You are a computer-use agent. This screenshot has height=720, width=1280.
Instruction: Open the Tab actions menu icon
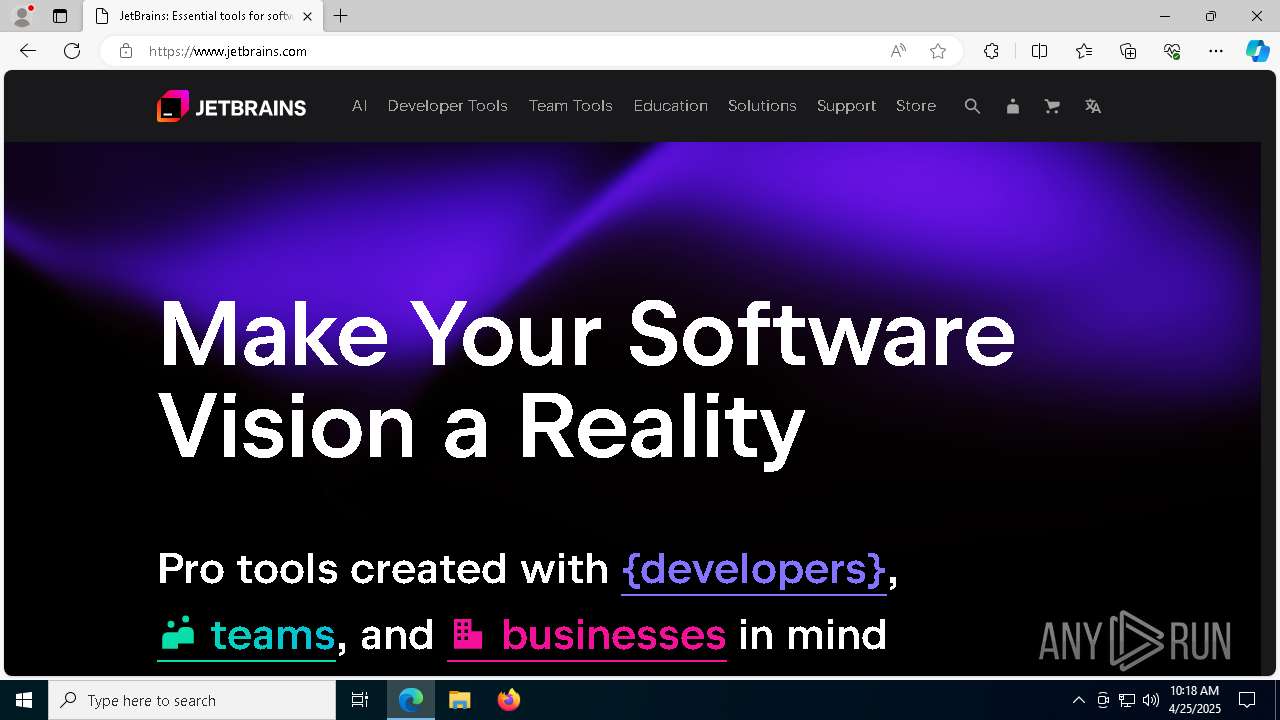(60, 16)
